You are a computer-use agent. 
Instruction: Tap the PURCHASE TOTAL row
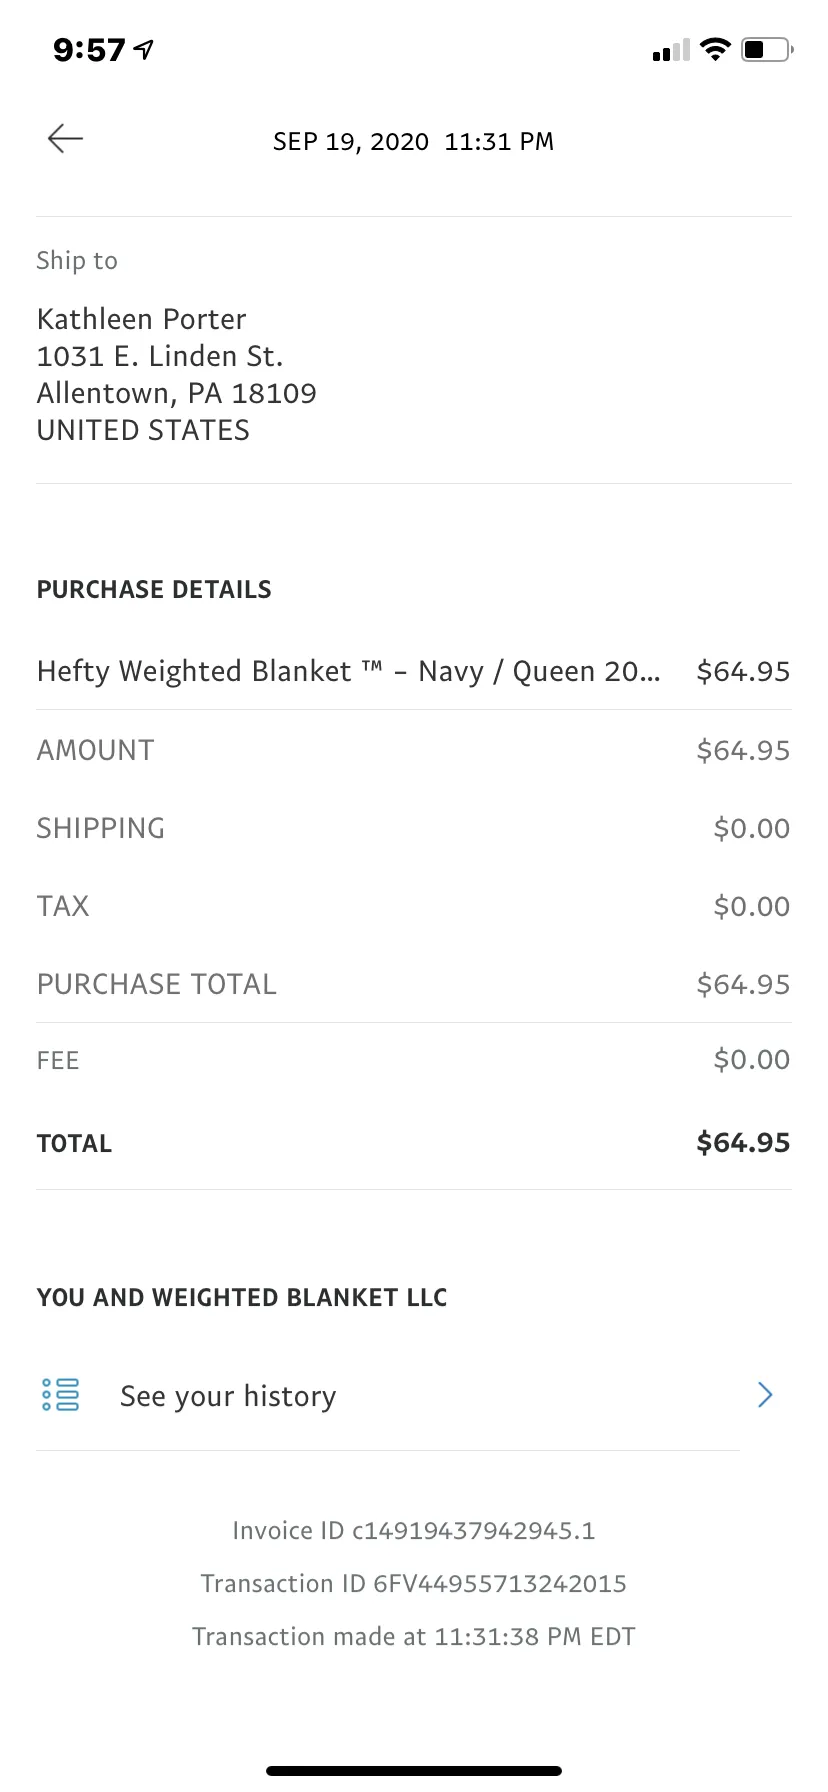tap(414, 984)
